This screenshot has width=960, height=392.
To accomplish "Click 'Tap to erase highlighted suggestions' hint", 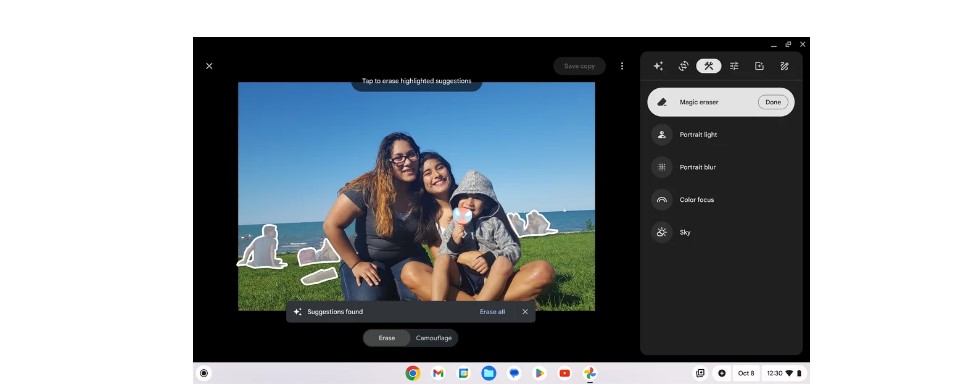I will coord(416,81).
